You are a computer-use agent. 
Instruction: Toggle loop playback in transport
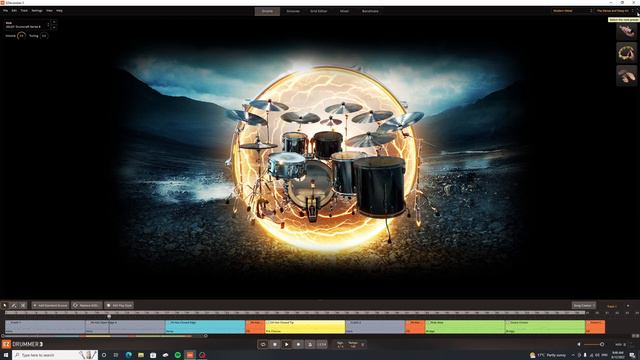[263, 344]
